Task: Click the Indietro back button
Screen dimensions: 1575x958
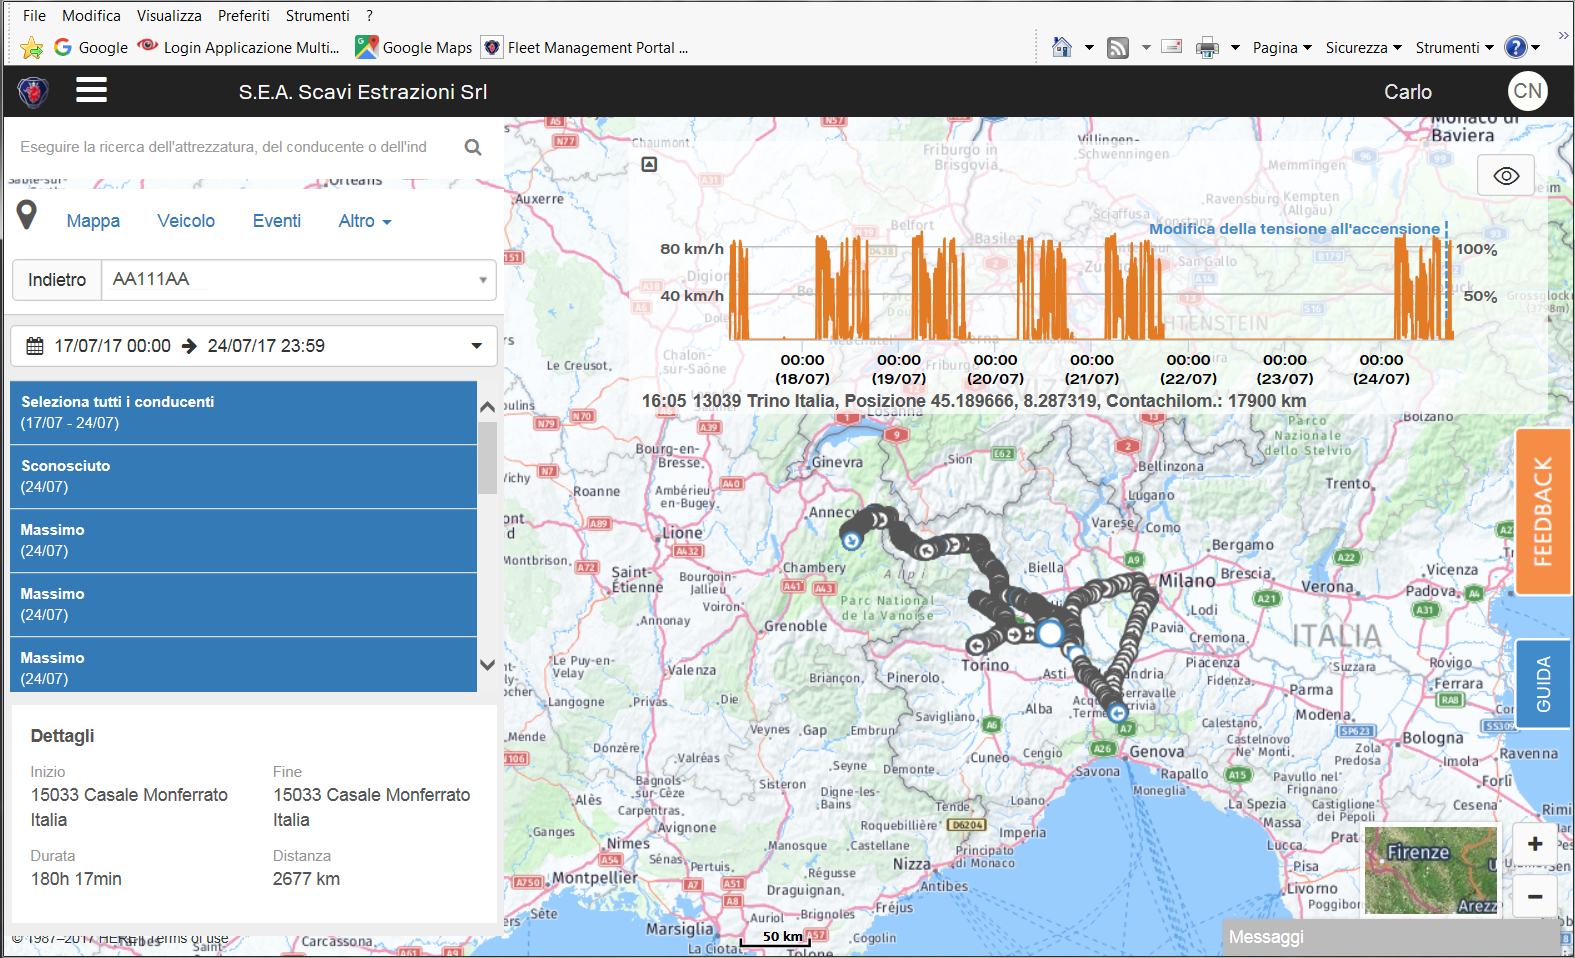Action: [57, 280]
